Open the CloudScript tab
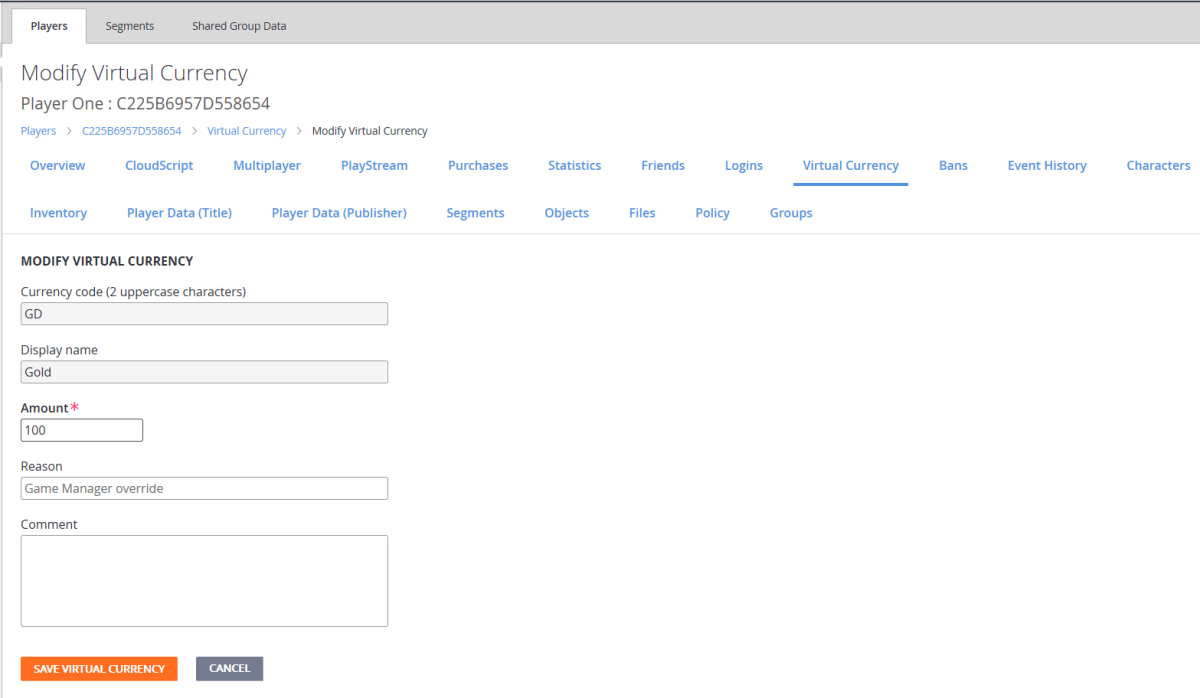Screen dimensions: 1200x698 (x=159, y=166)
